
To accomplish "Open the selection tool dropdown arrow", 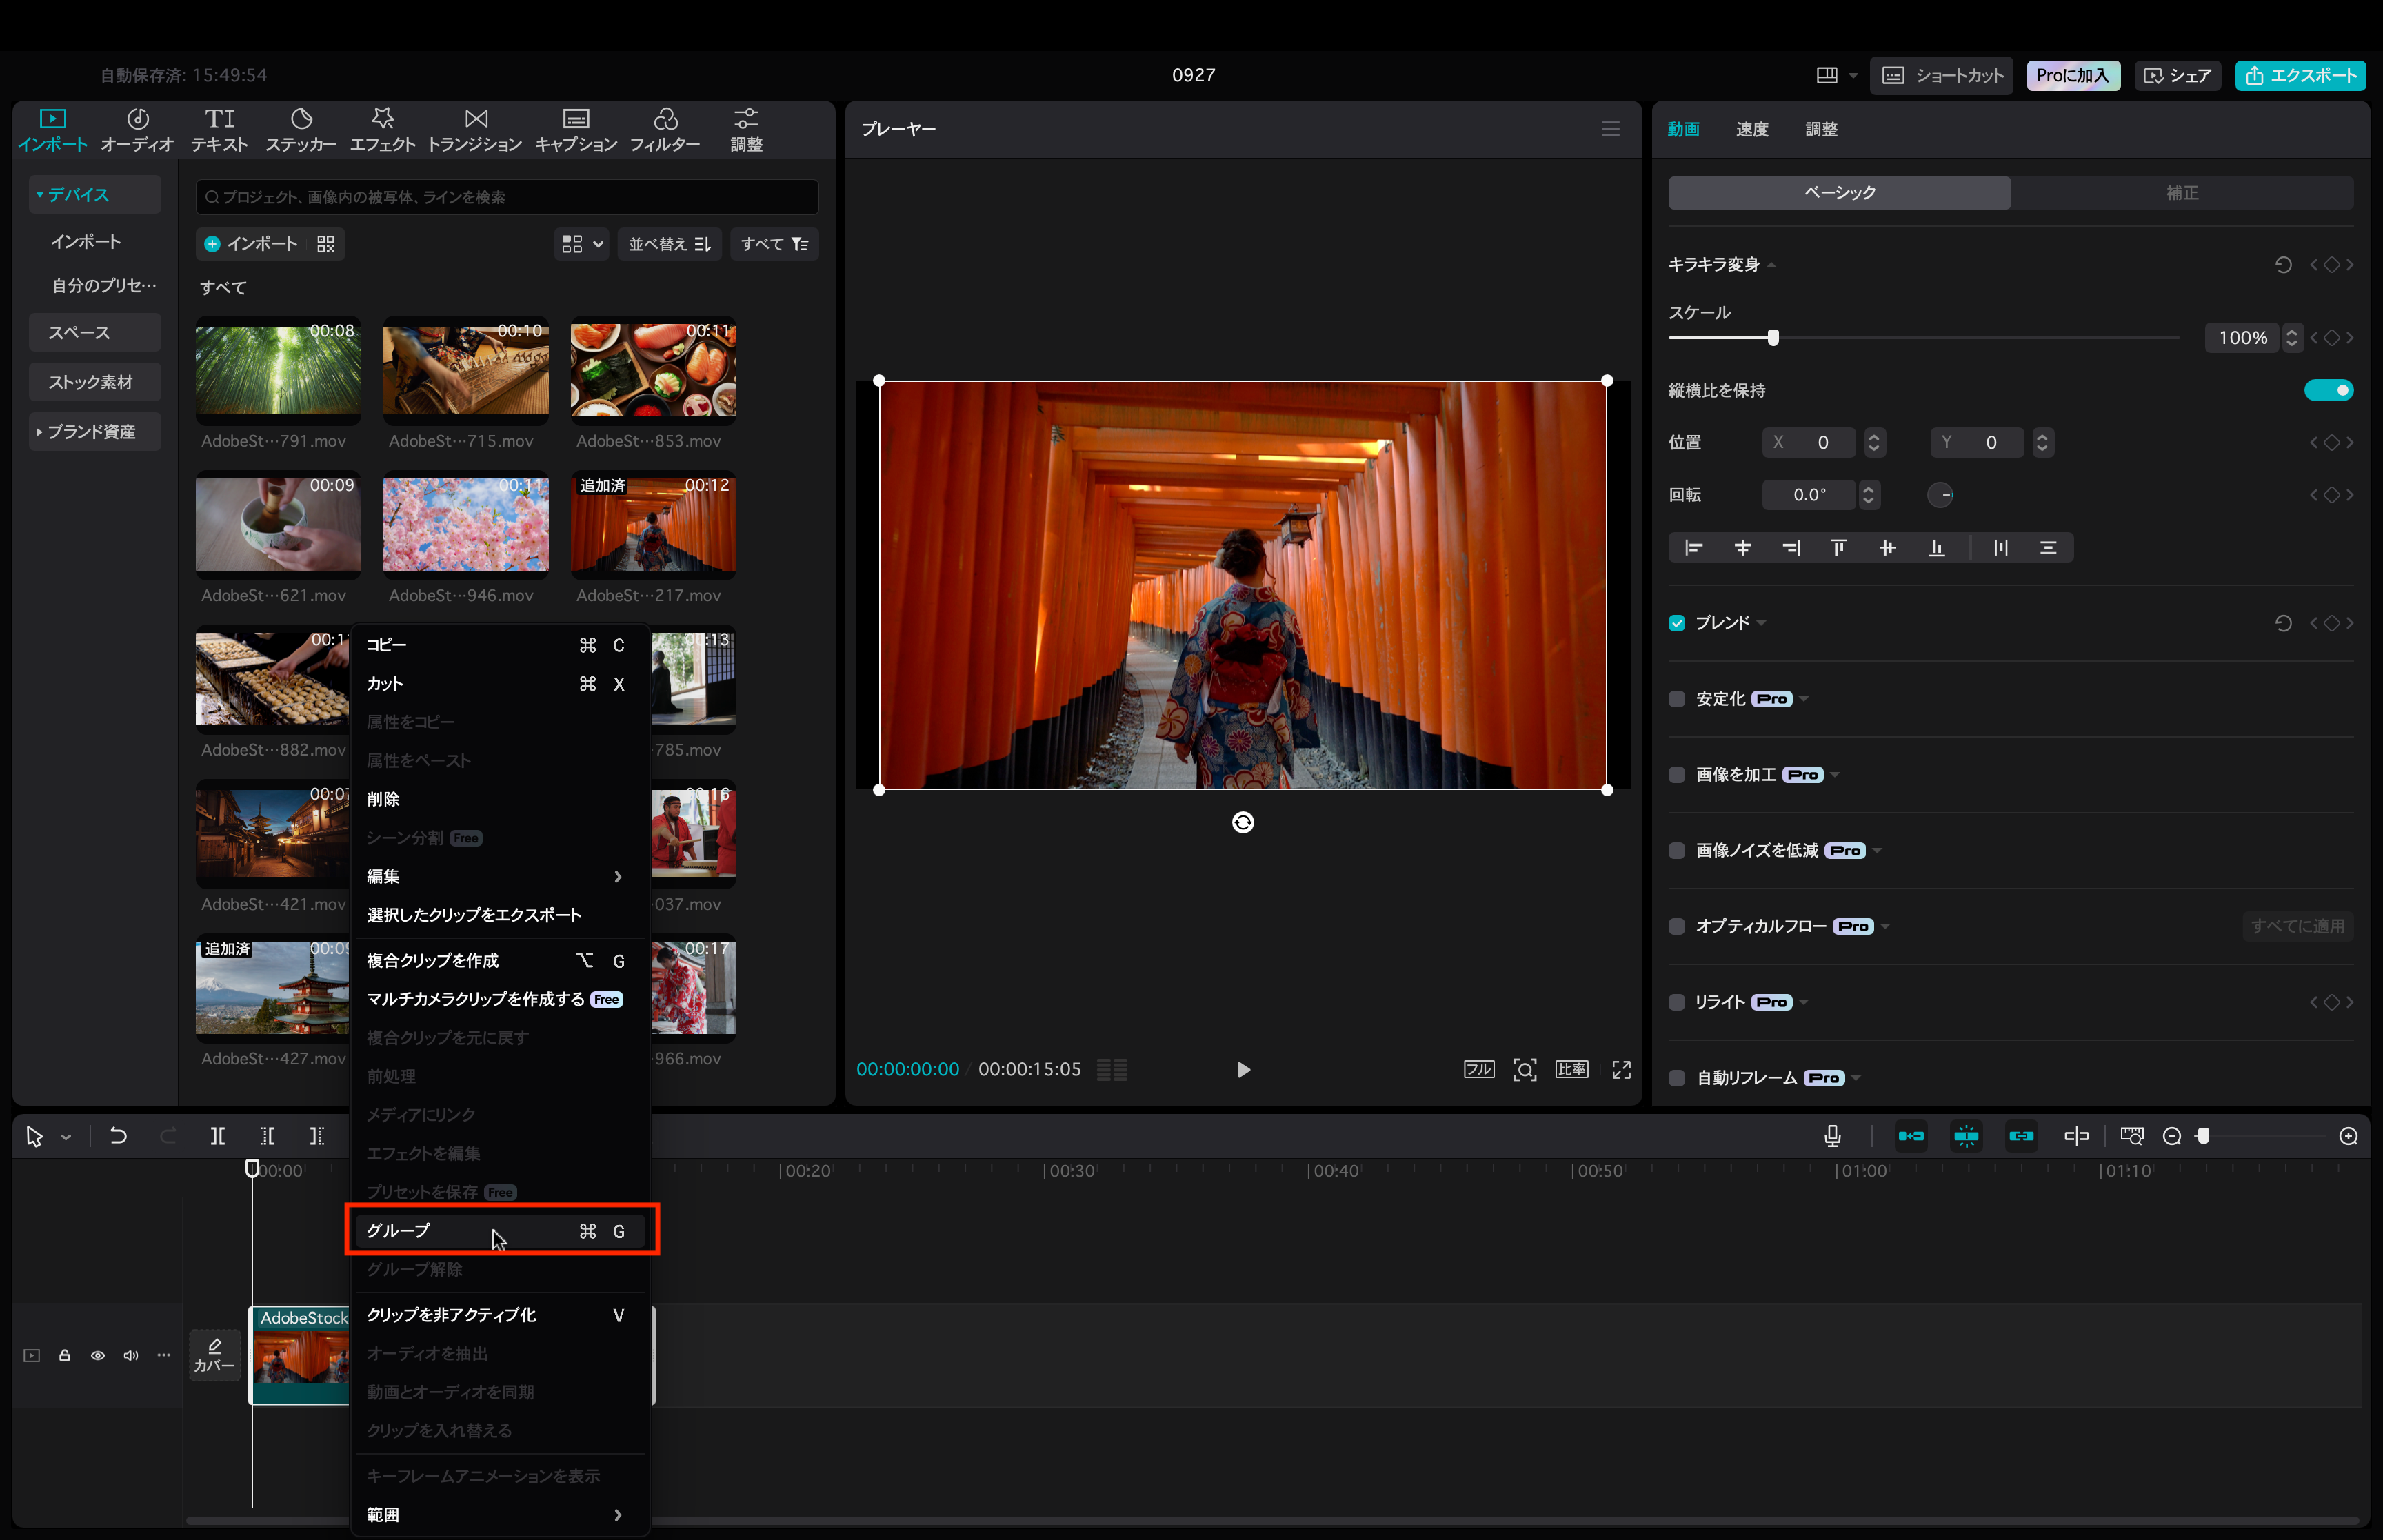I will click(x=66, y=1137).
